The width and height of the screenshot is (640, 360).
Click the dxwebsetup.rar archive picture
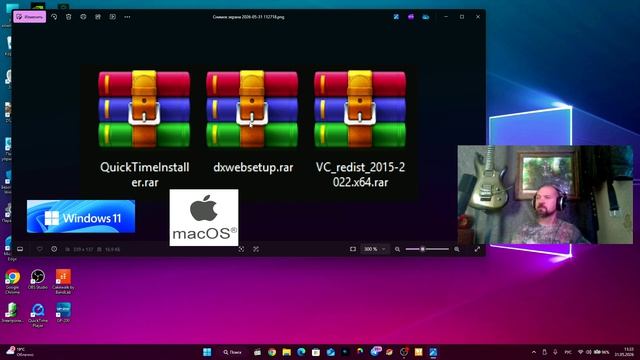(252, 109)
